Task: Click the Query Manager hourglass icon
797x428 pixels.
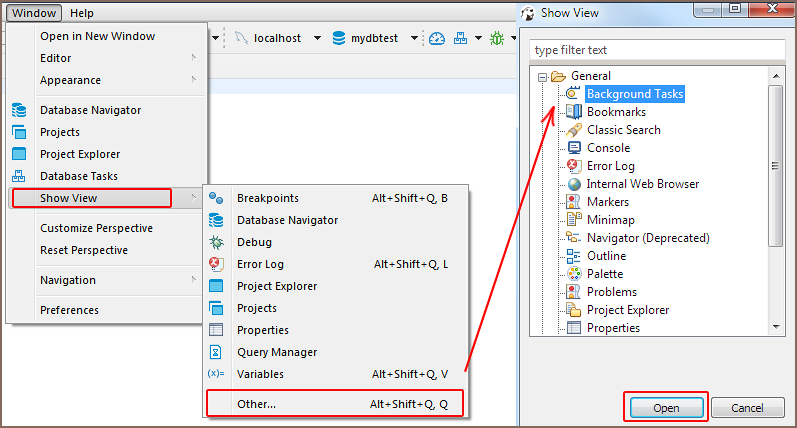Action: (216, 352)
